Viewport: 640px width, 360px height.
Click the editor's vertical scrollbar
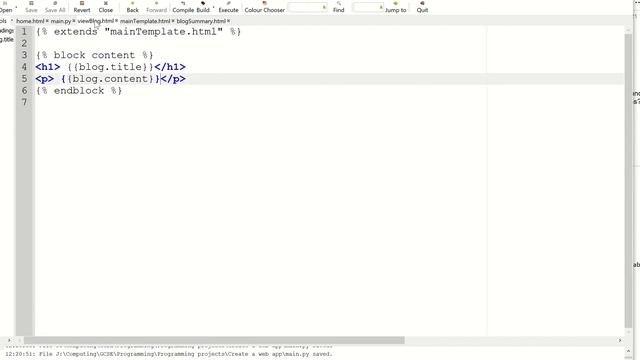click(x=628, y=180)
